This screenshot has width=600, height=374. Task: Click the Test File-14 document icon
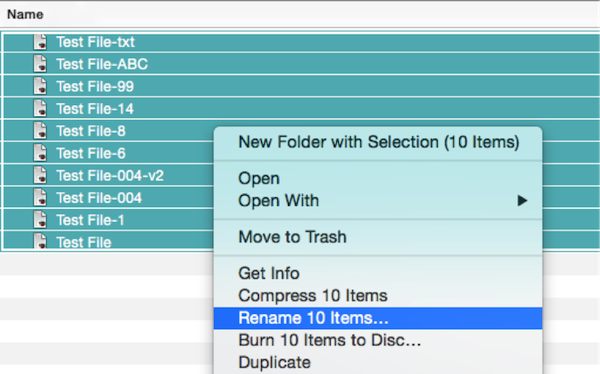(x=40, y=109)
